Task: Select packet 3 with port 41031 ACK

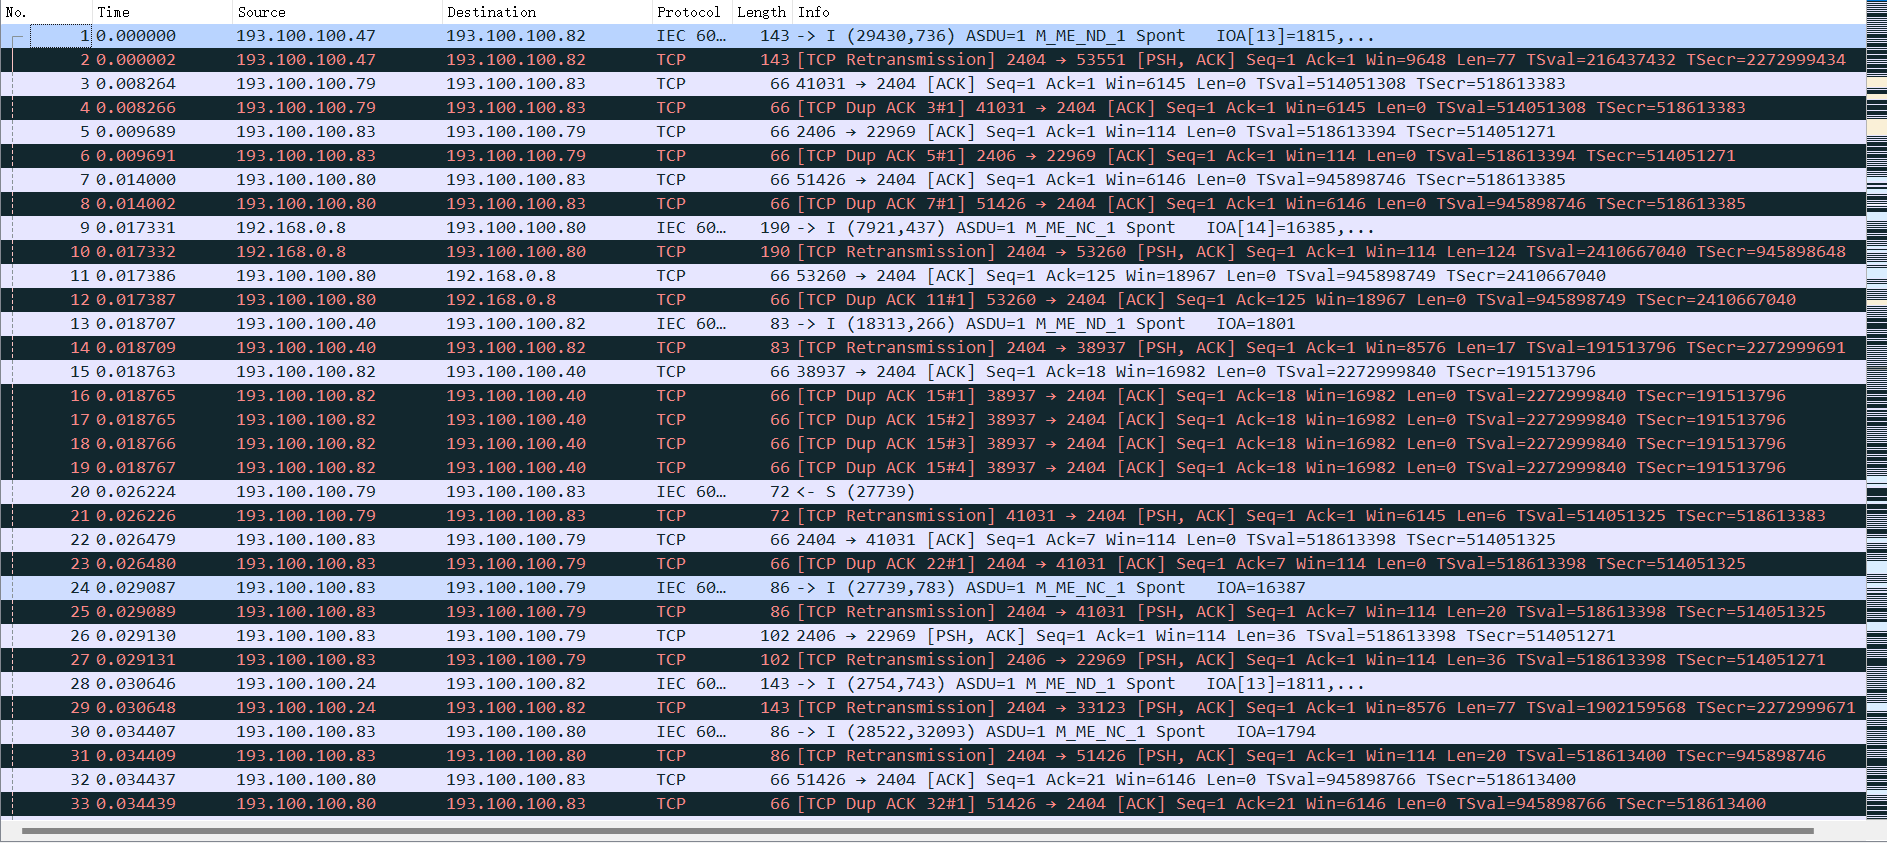Action: pos(933,84)
